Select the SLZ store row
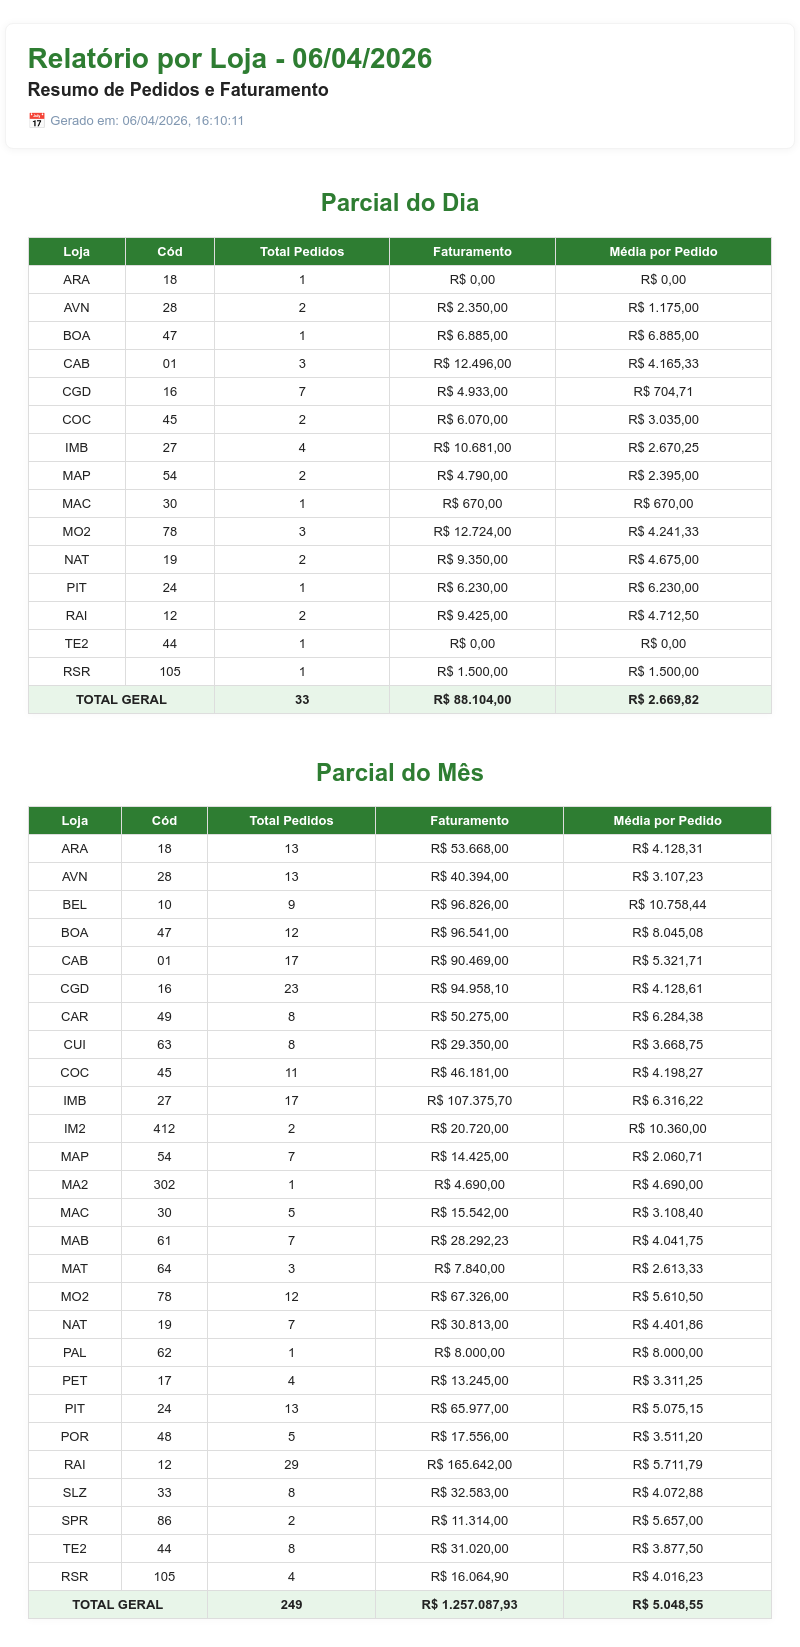Image resolution: width=800 pixels, height=1647 pixels. (400, 1493)
